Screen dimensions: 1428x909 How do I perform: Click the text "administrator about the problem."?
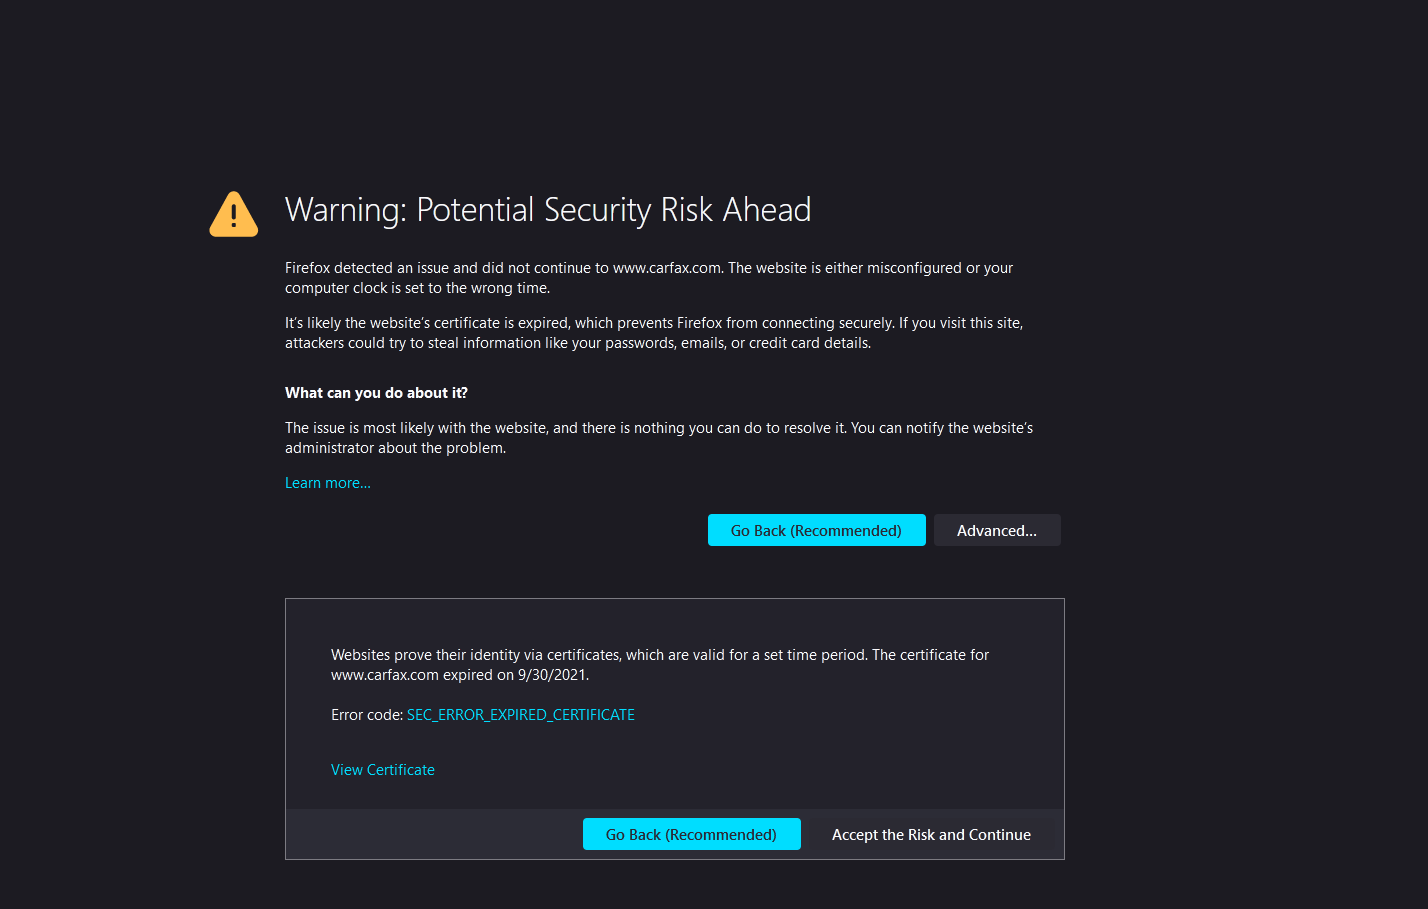[395, 448]
